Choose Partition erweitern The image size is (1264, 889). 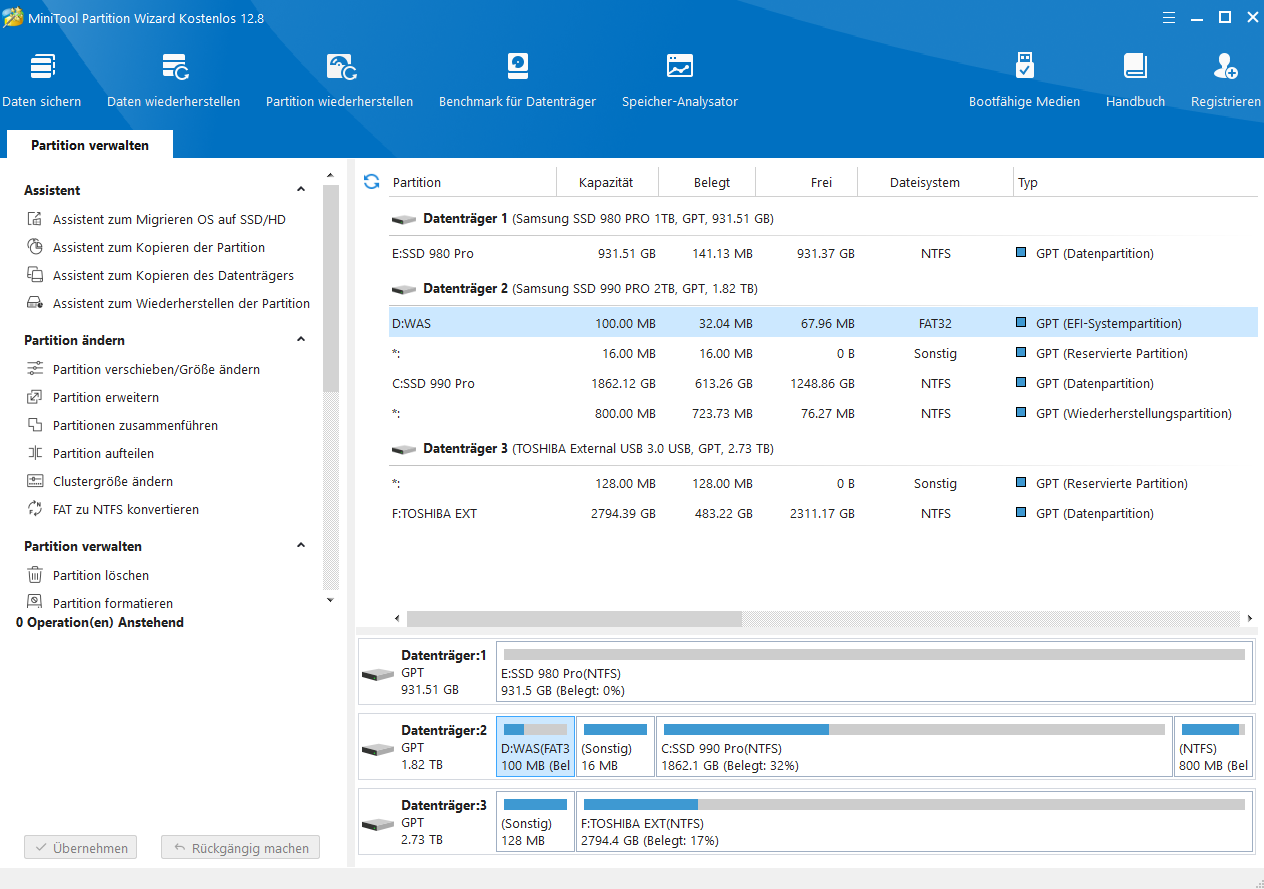coord(105,397)
